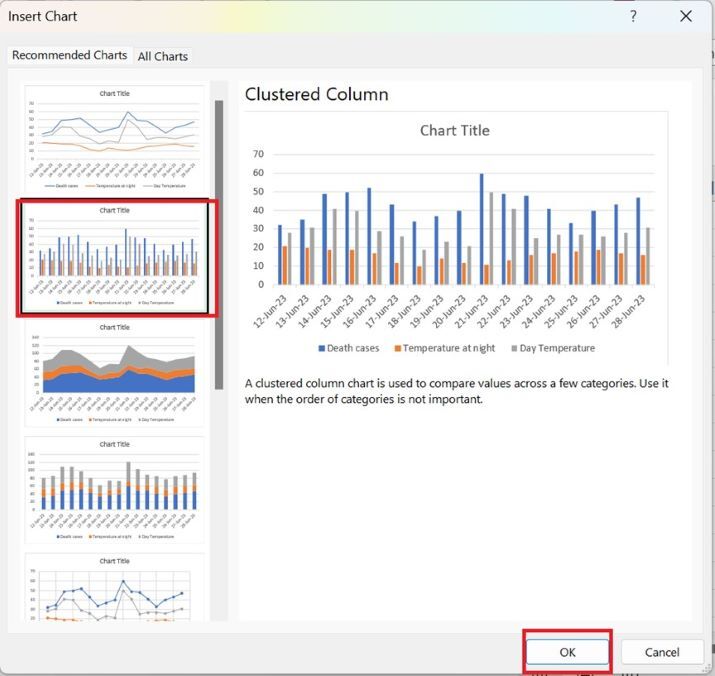
Task: Pick the stacked area chart thumbnail
Action: pos(114,374)
